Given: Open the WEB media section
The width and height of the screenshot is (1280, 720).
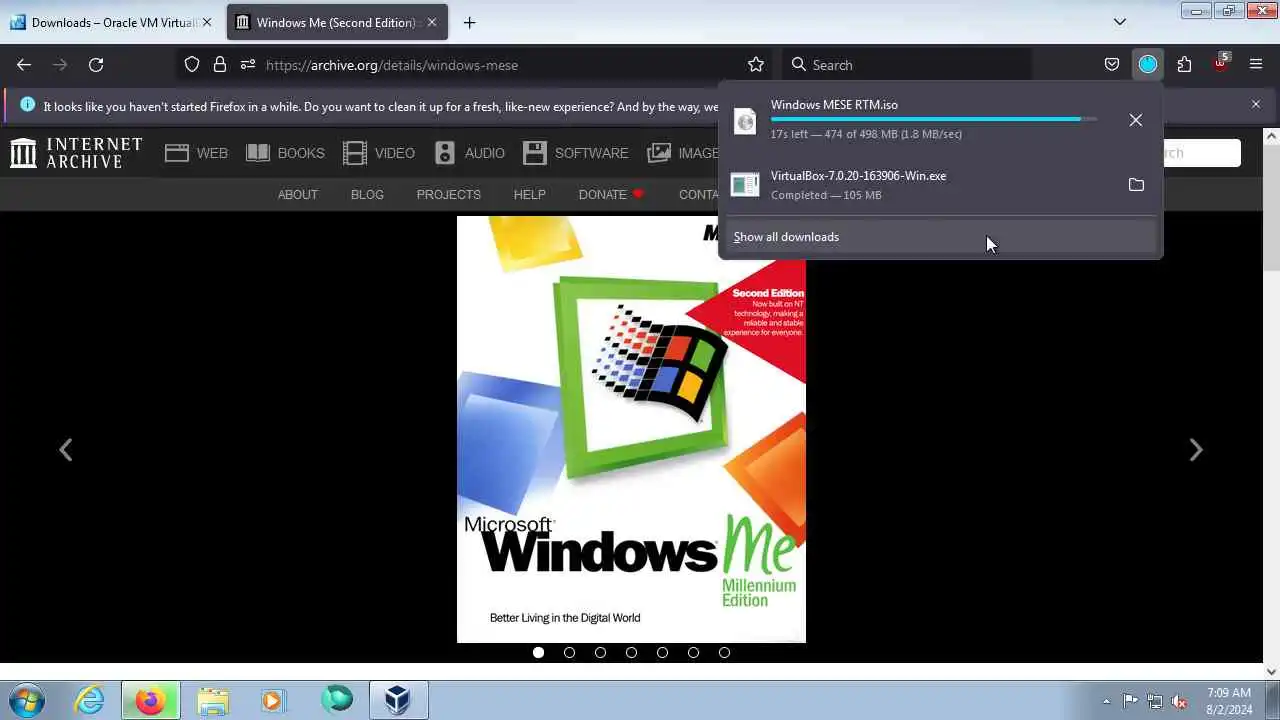Looking at the screenshot, I should coord(197,153).
